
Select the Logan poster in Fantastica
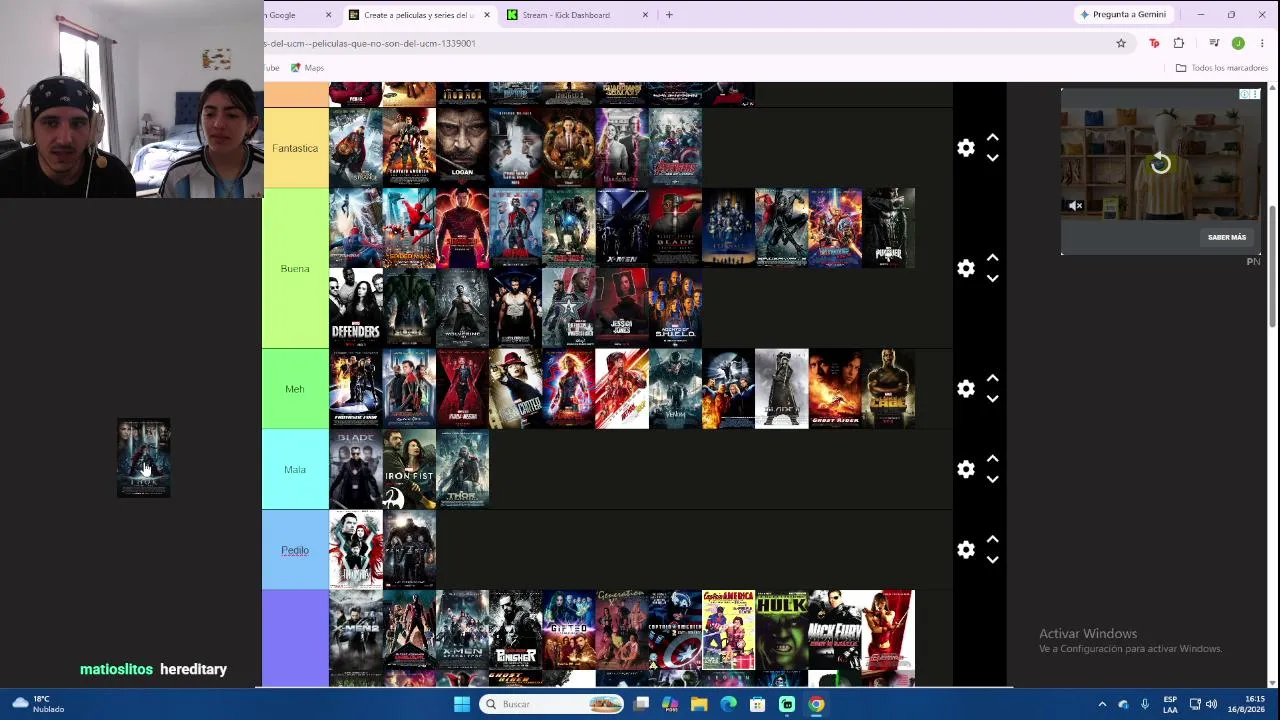[x=462, y=148]
